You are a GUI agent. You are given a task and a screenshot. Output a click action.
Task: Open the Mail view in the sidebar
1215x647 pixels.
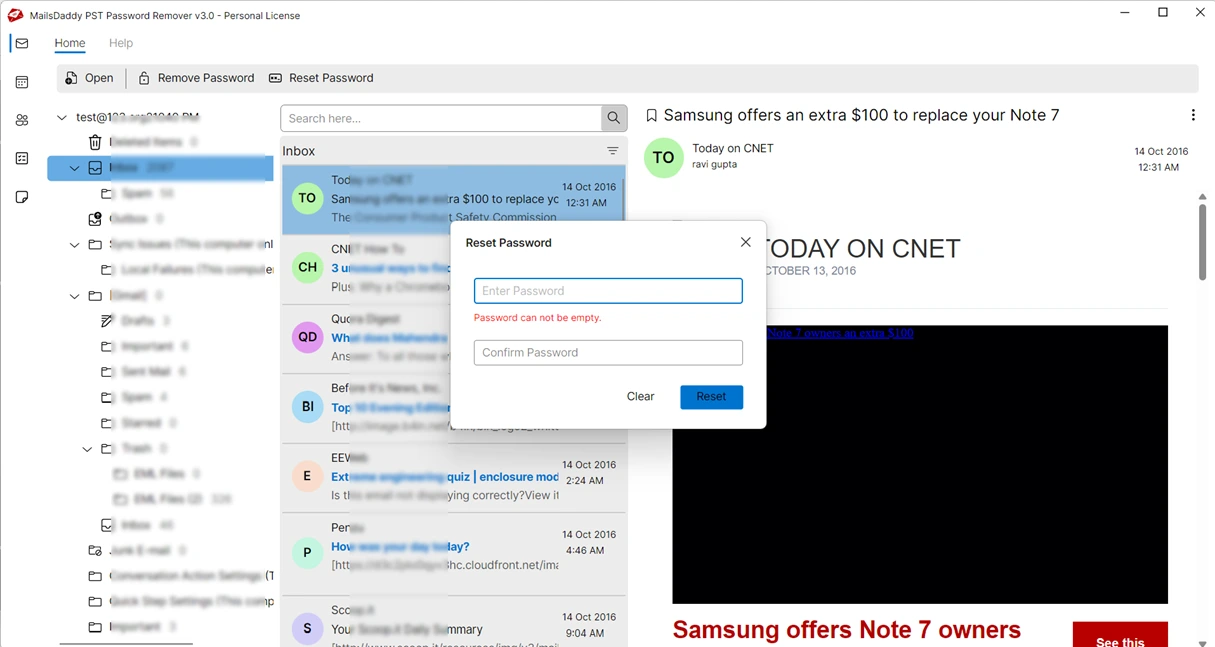click(x=22, y=44)
